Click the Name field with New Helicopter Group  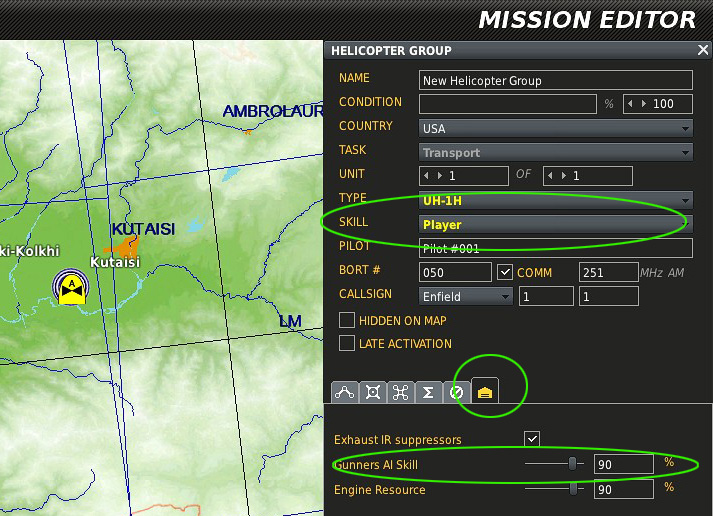point(556,80)
